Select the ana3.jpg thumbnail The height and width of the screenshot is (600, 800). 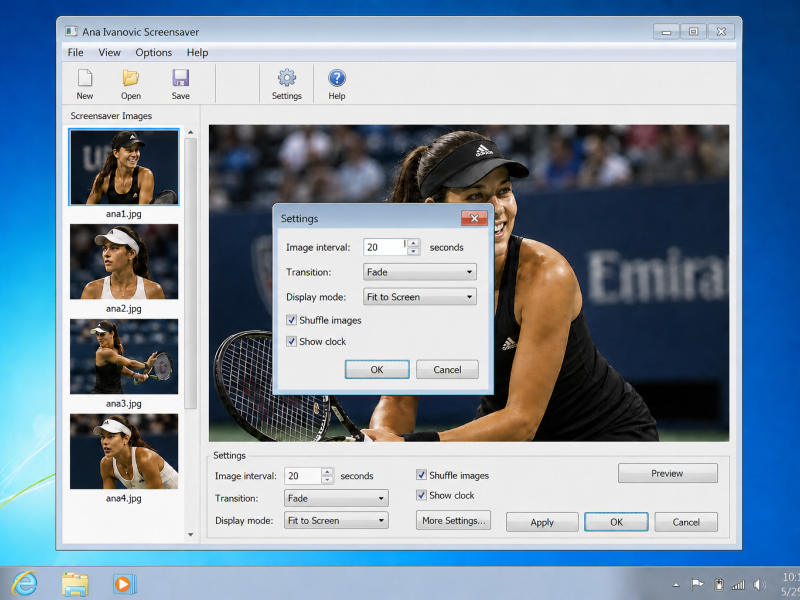[x=124, y=357]
